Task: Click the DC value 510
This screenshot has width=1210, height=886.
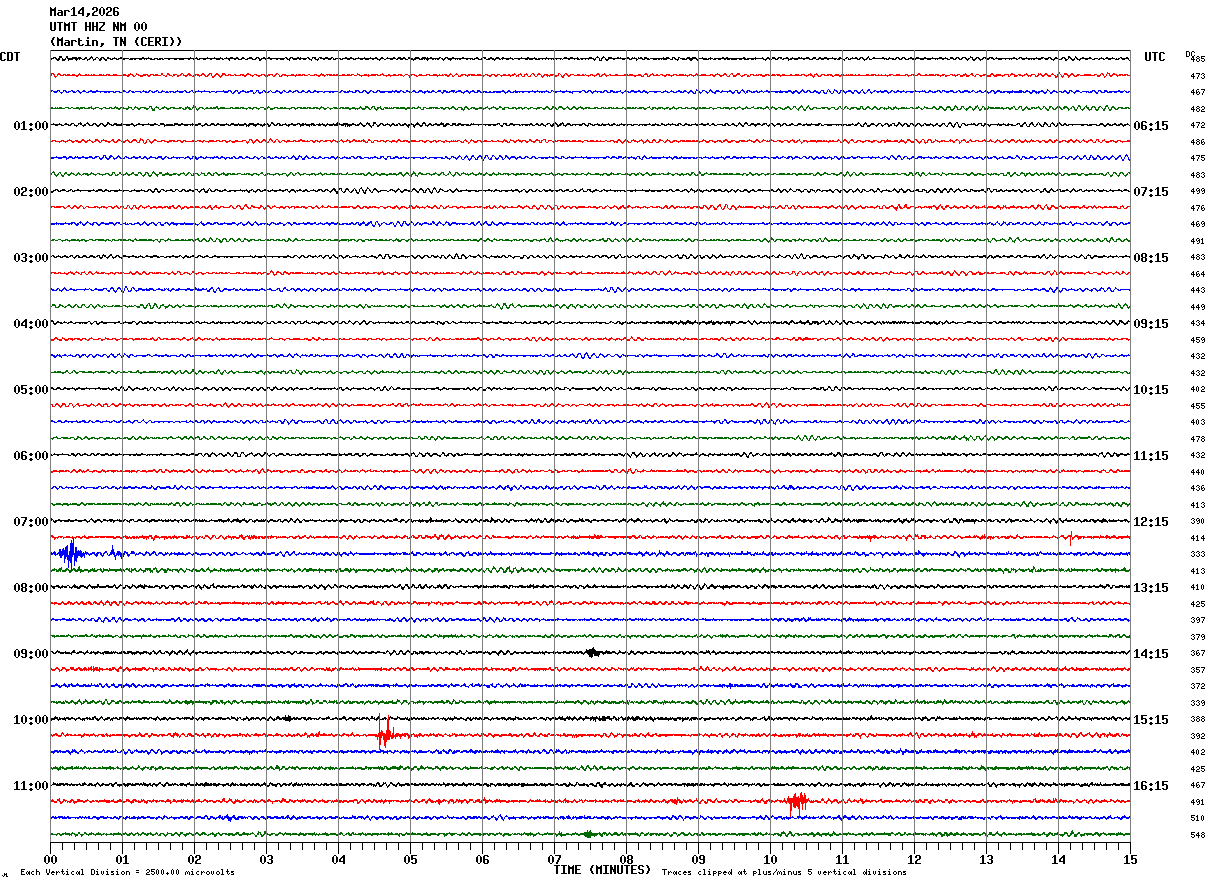Action: point(1197,819)
